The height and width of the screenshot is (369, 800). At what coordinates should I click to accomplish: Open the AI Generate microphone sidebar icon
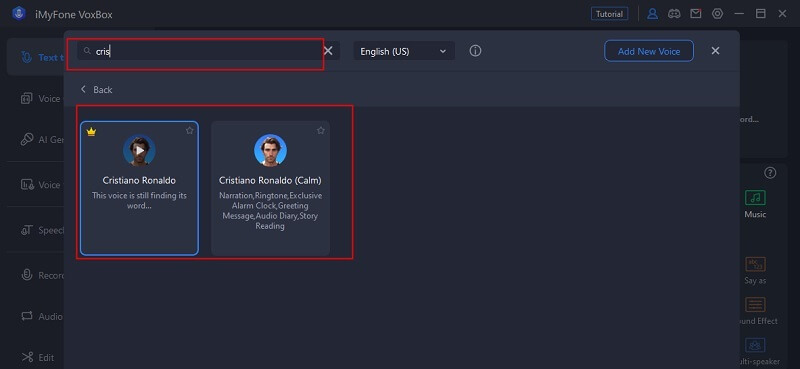coord(27,139)
